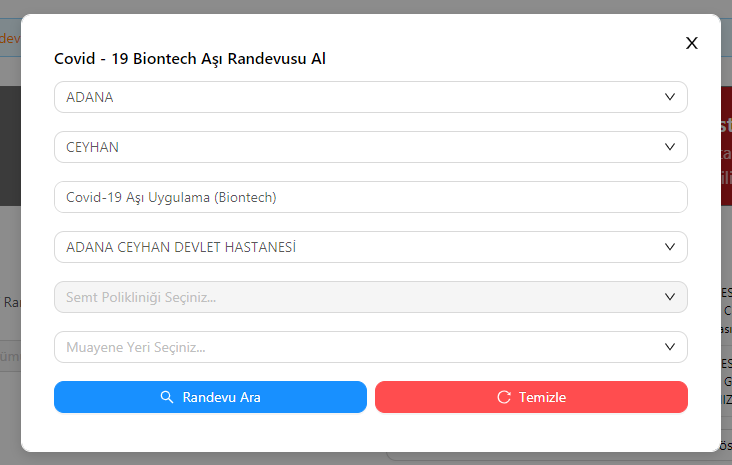The height and width of the screenshot is (465, 732).
Task: Open the CEYHAN district dropdown
Action: click(x=370, y=147)
